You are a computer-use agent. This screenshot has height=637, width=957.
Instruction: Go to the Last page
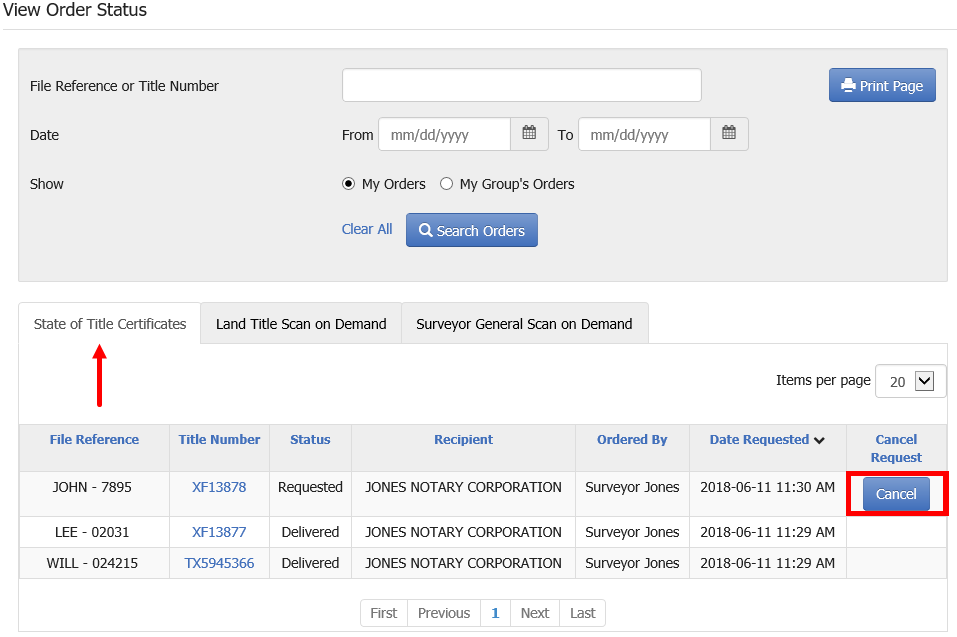[x=582, y=613]
